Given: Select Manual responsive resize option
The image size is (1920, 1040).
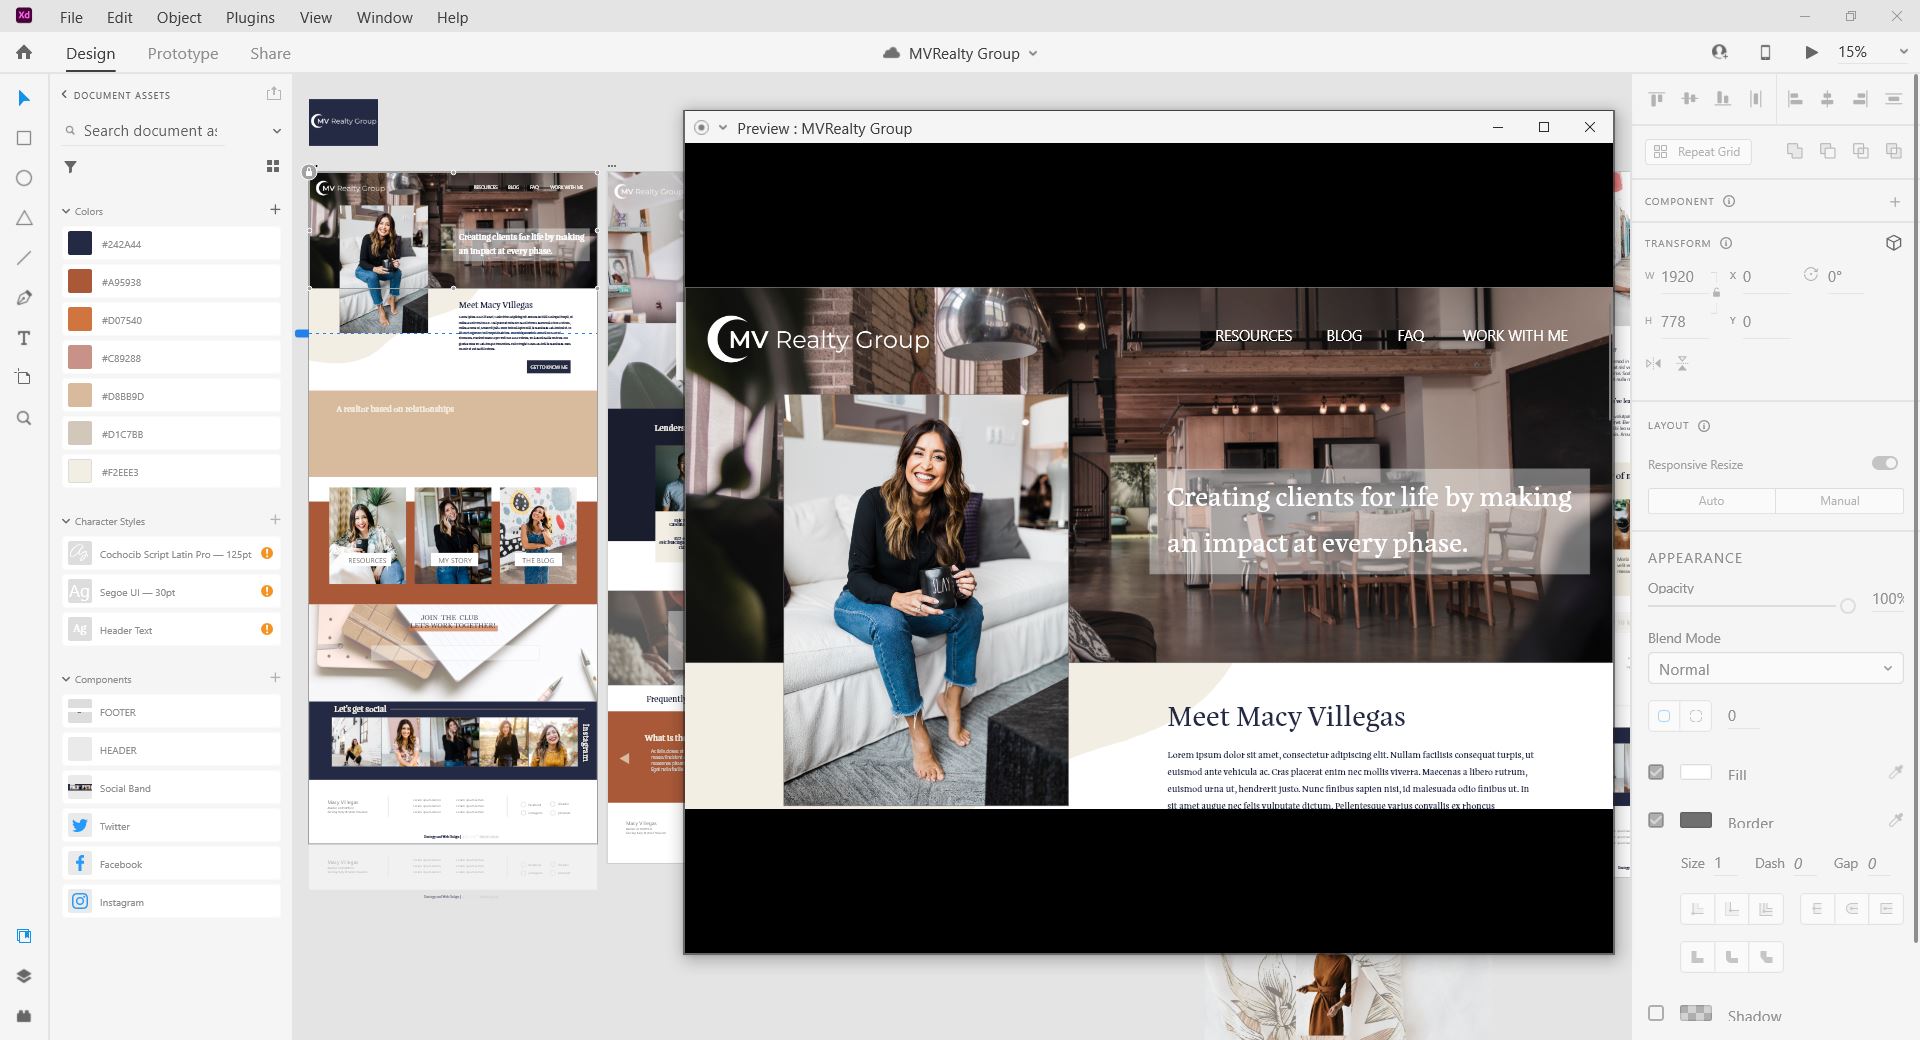Looking at the screenshot, I should (1838, 501).
